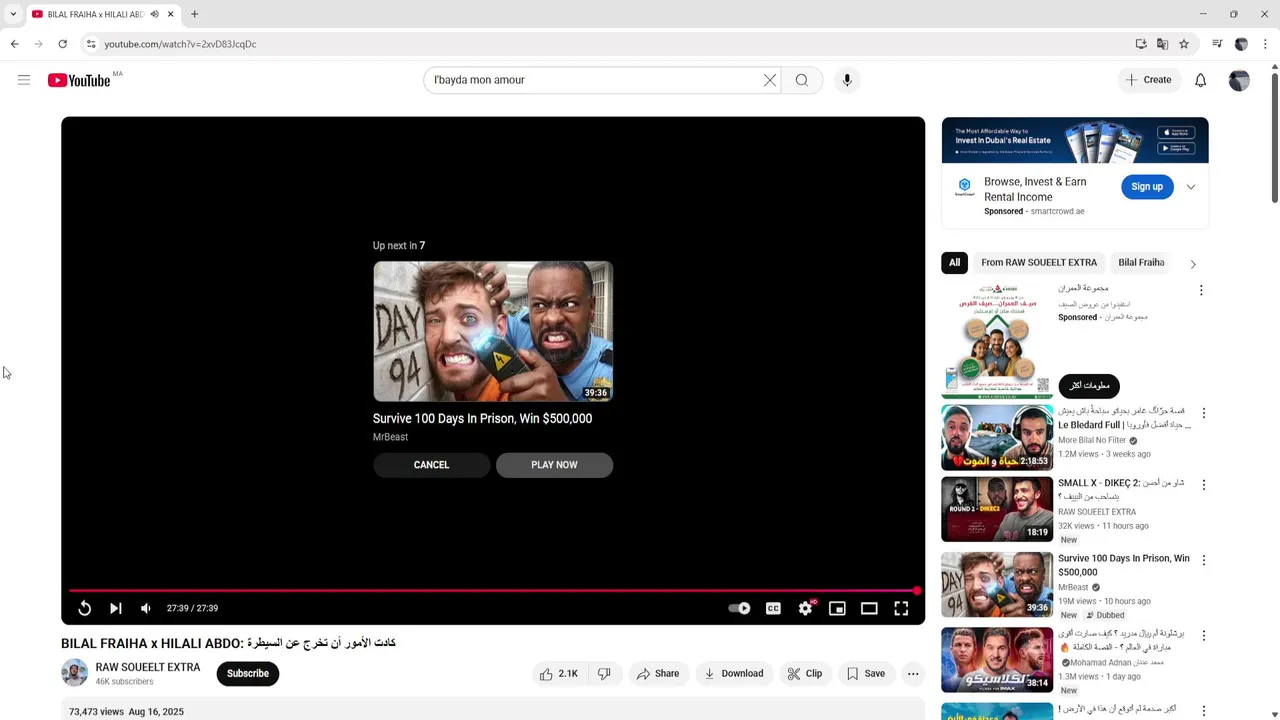Click the video progress bar

pyautogui.click(x=493, y=591)
